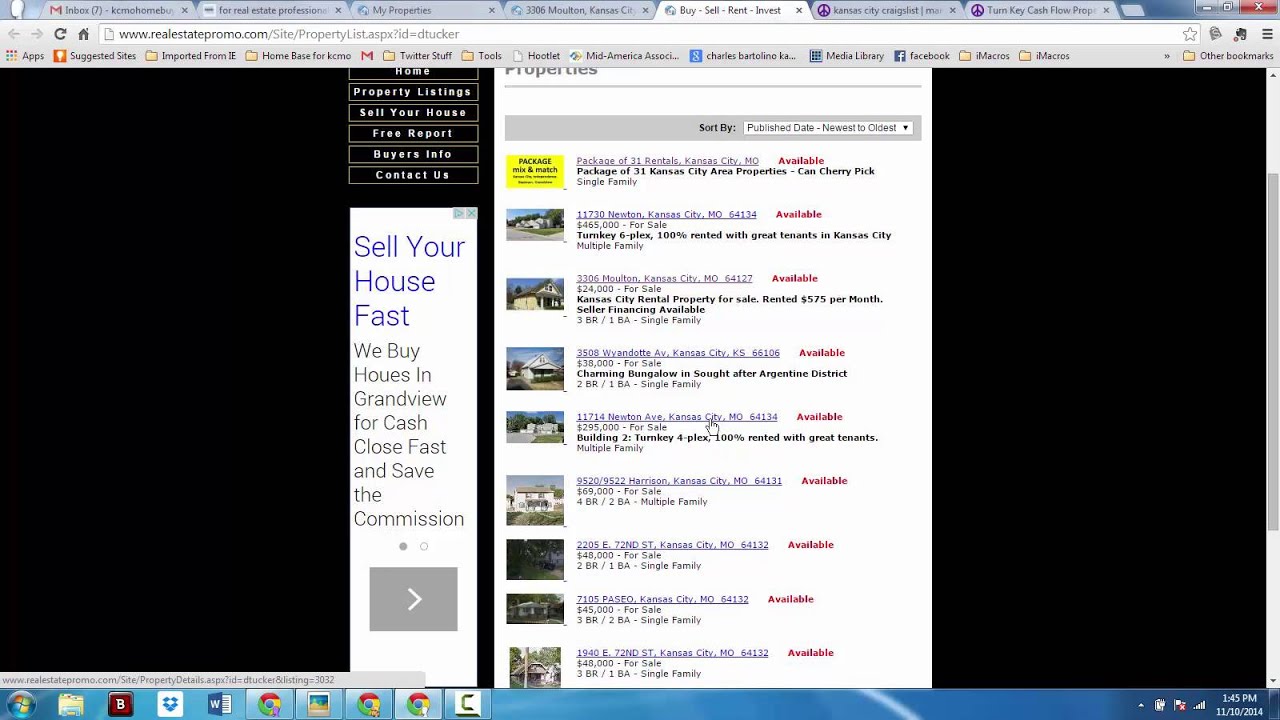Viewport: 1280px width, 720px height.
Task: Open Apps shortcut in bookmarks bar
Action: click(25, 56)
